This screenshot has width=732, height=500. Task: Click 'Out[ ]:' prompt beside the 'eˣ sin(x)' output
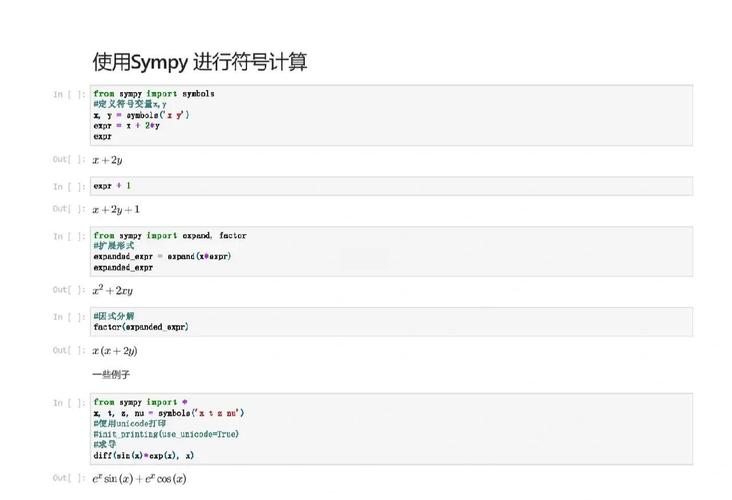point(69,478)
